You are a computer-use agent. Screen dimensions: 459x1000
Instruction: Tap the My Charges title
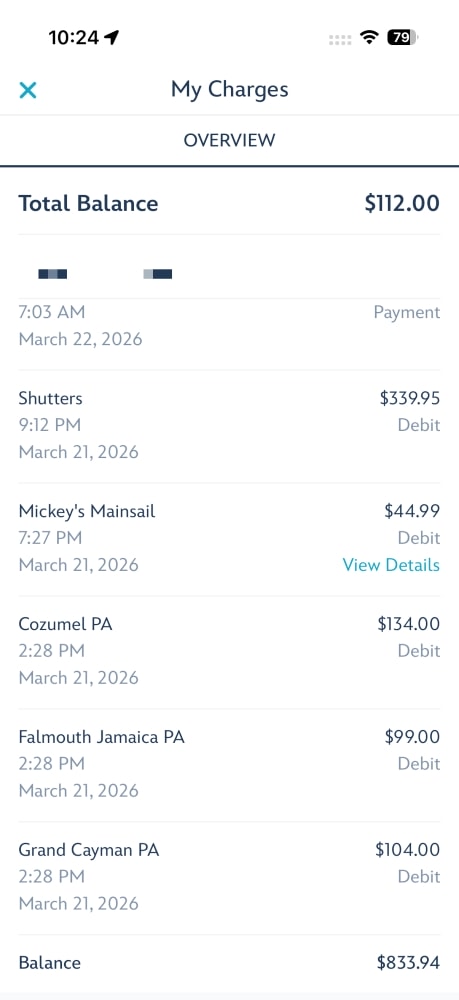230,89
